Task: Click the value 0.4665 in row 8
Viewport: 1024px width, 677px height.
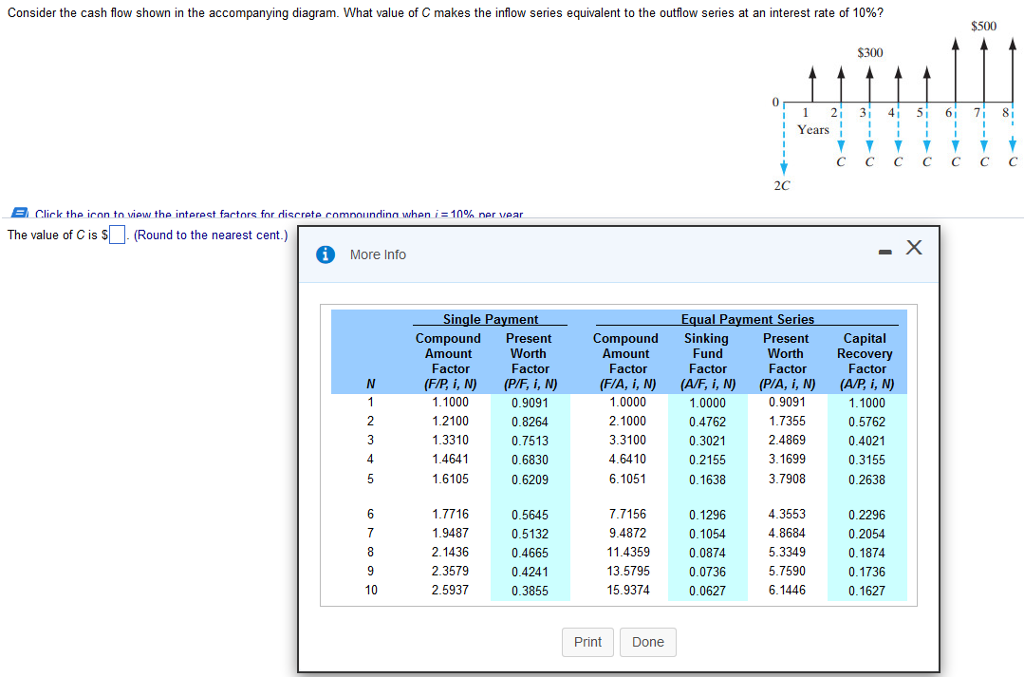Action: coord(530,553)
